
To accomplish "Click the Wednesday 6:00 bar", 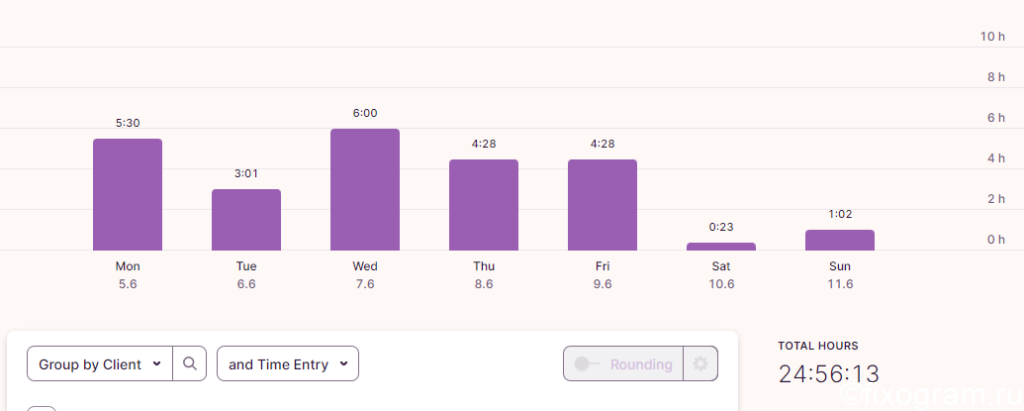I will pyautogui.click(x=365, y=189).
